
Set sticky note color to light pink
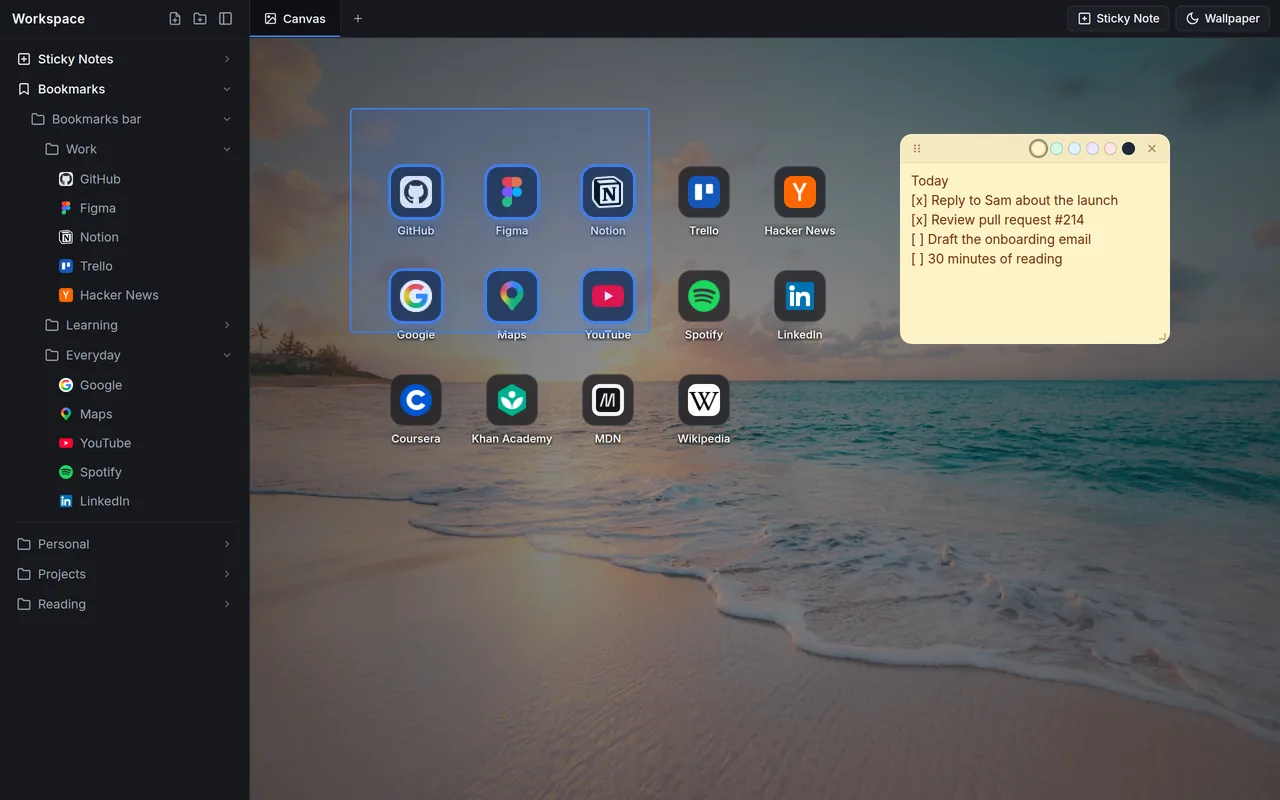[1110, 149]
